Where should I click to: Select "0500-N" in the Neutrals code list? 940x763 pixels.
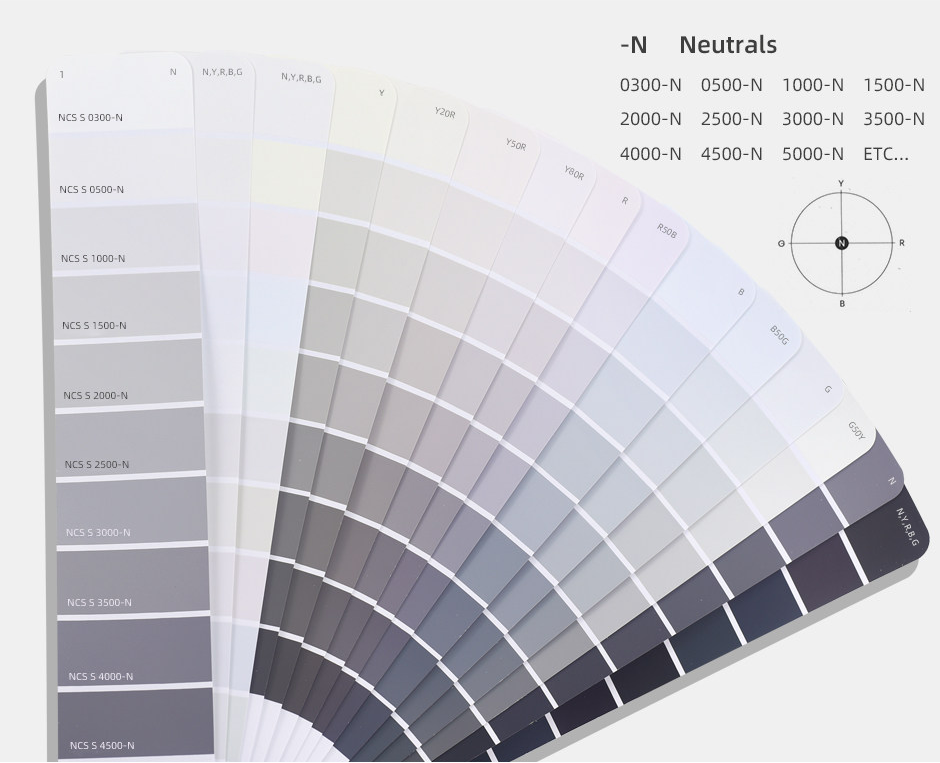(x=731, y=85)
